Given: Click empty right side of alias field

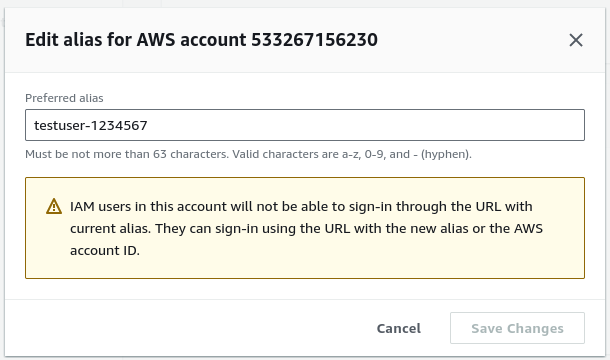Looking at the screenshot, I should click(x=366, y=125).
